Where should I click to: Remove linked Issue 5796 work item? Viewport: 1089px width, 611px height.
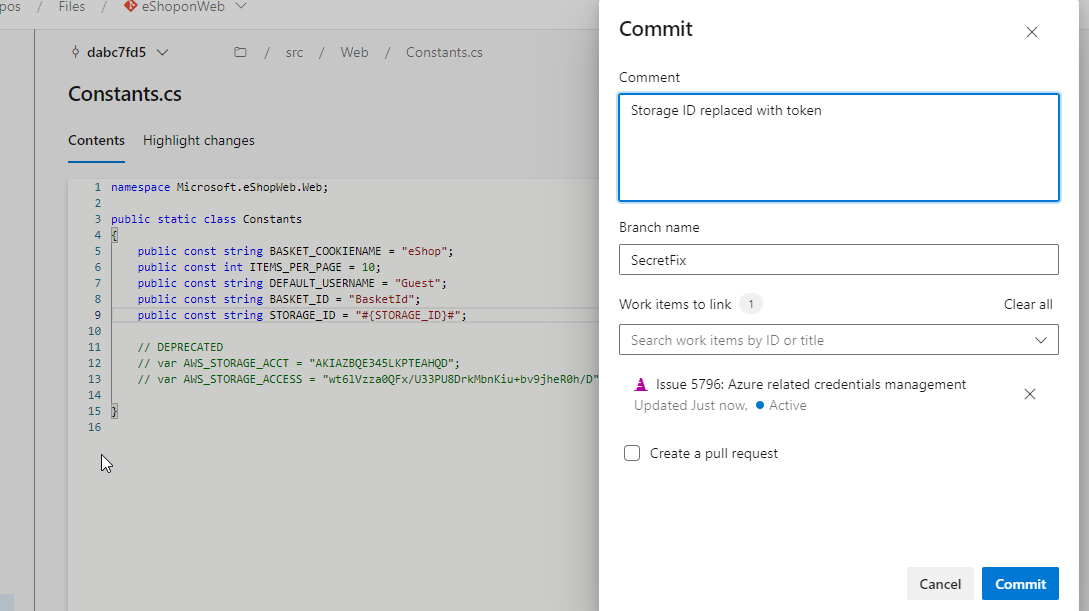point(1029,394)
